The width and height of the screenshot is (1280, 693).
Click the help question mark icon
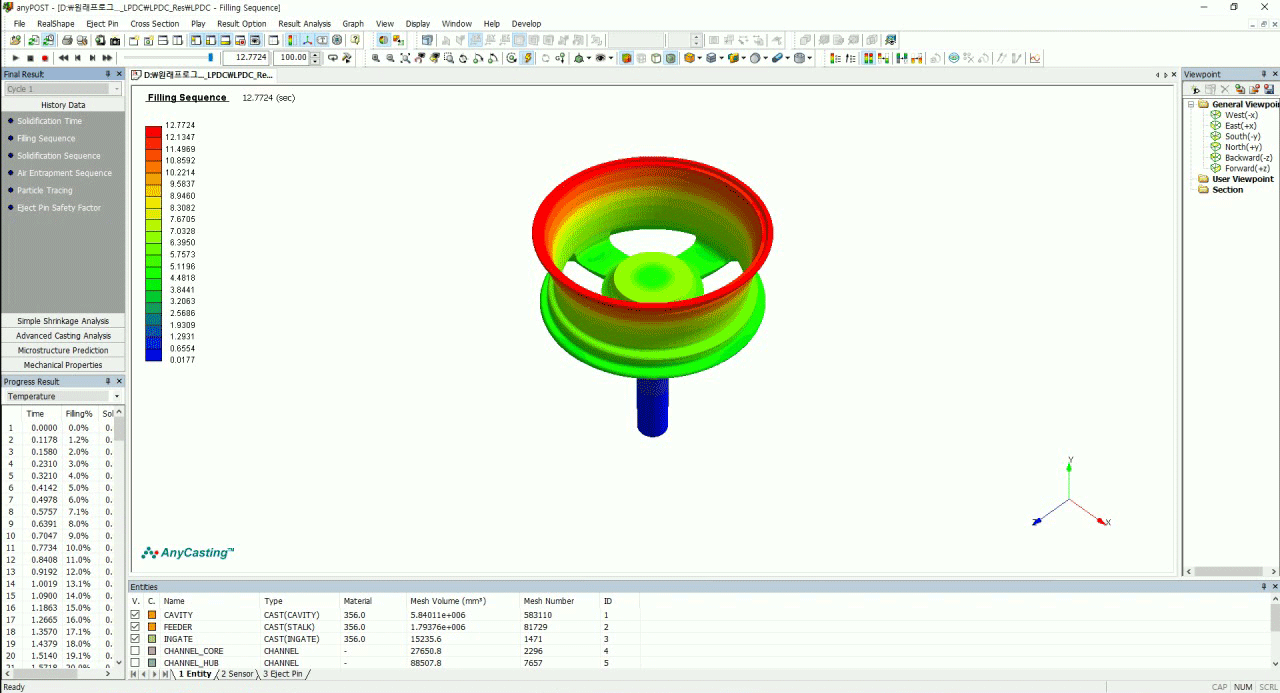pyautogui.click(x=353, y=41)
